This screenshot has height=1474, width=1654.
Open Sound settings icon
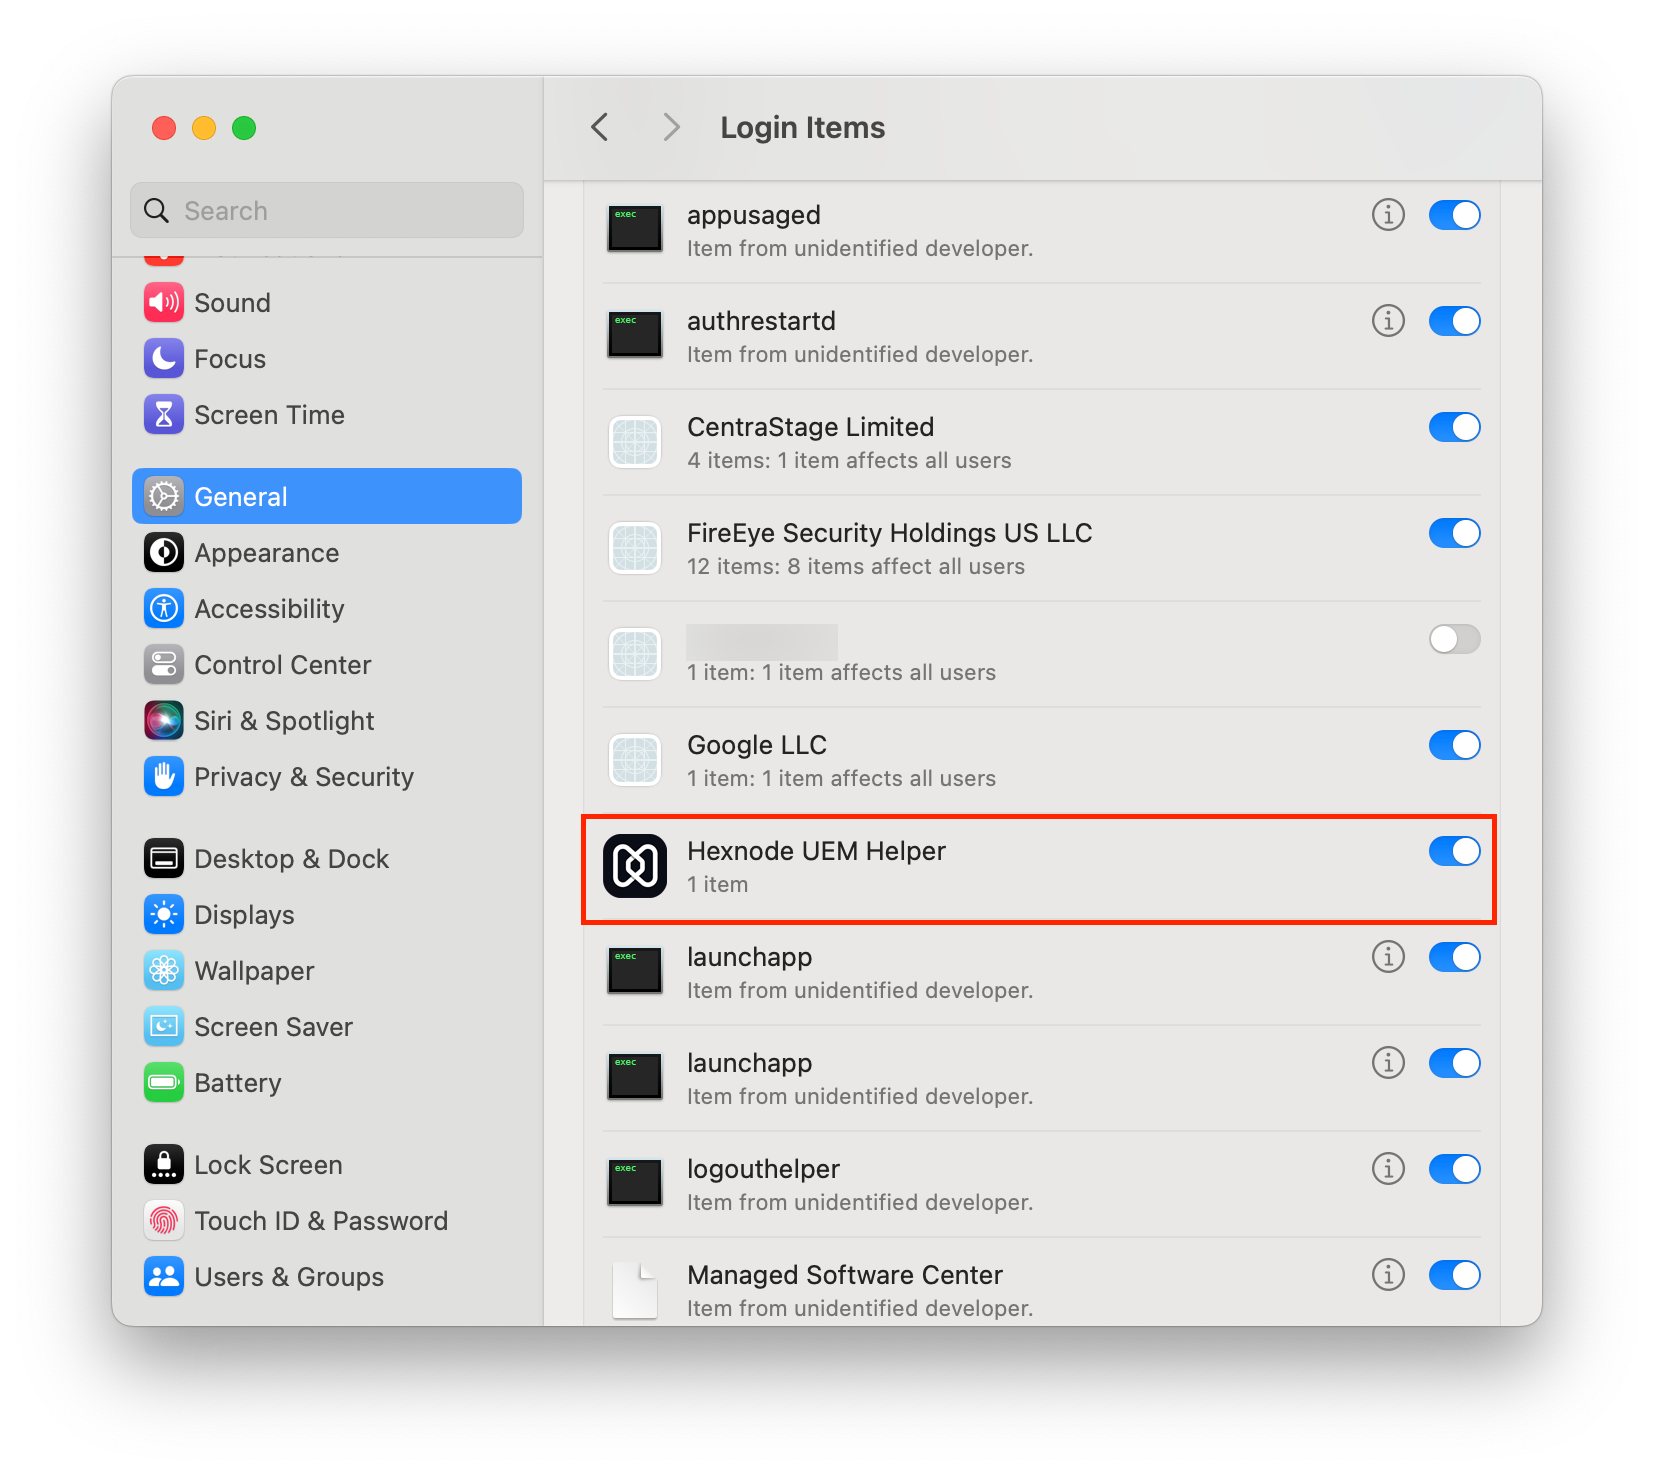coord(164,303)
